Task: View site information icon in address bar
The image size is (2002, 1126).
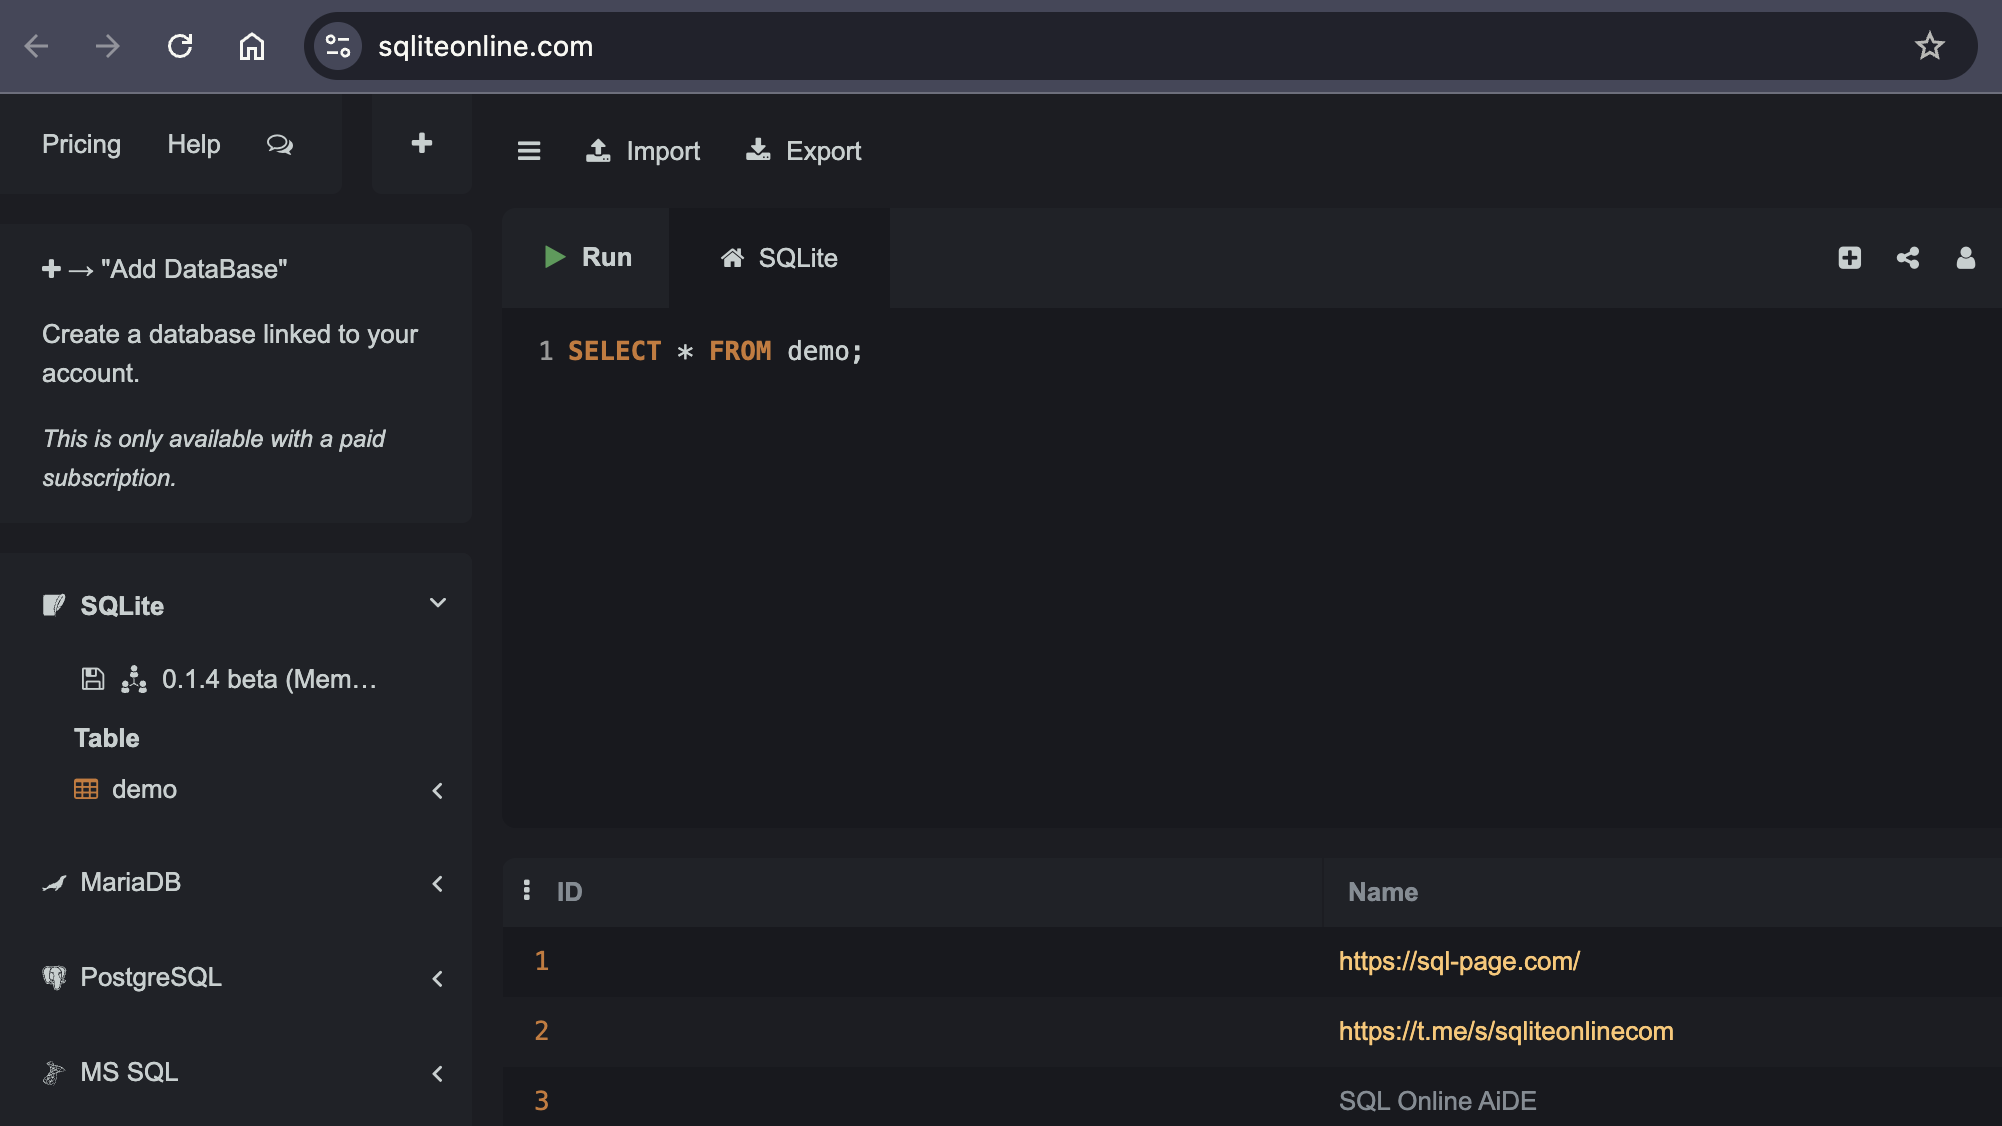Action: tap(338, 46)
